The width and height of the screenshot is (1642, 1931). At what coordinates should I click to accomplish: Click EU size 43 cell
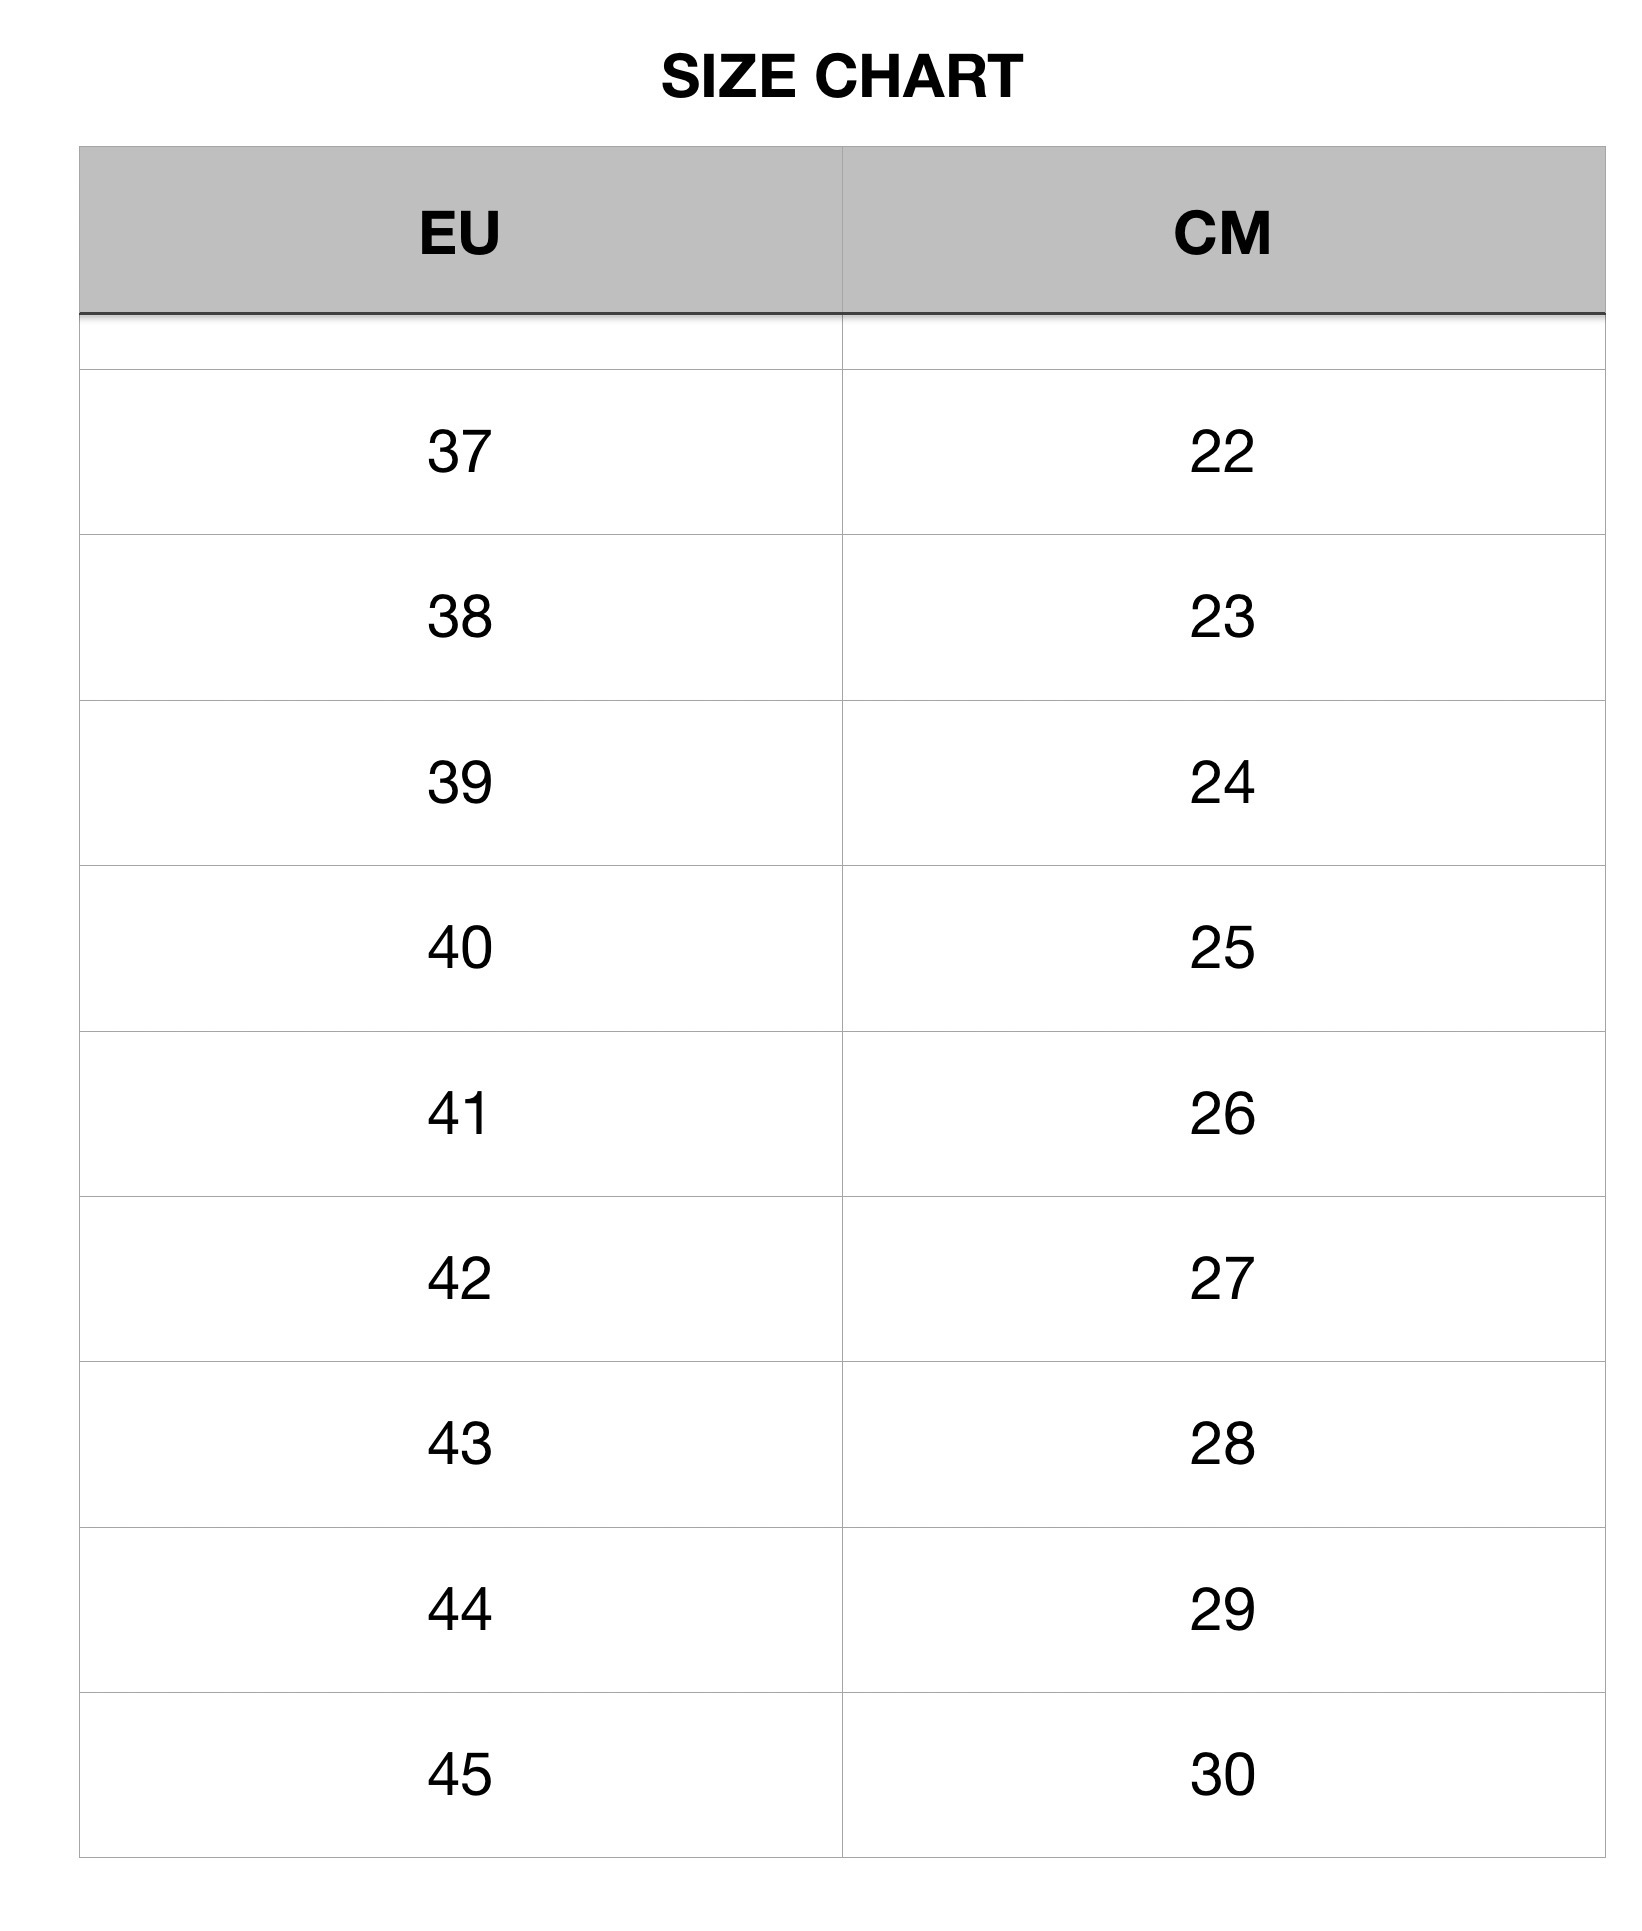(x=459, y=1444)
